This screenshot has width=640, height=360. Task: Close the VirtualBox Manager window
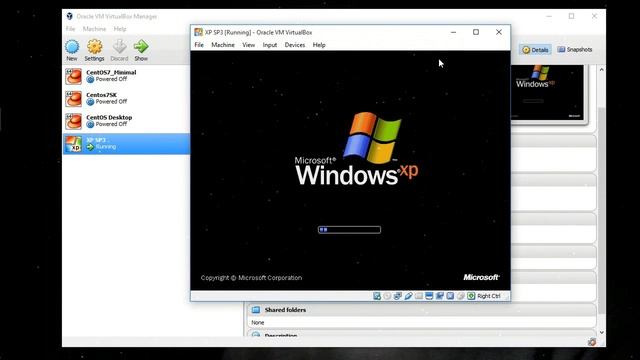tap(594, 16)
